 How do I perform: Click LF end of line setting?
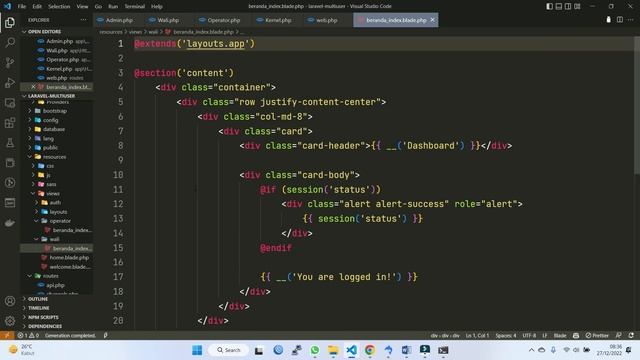[x=544, y=335]
